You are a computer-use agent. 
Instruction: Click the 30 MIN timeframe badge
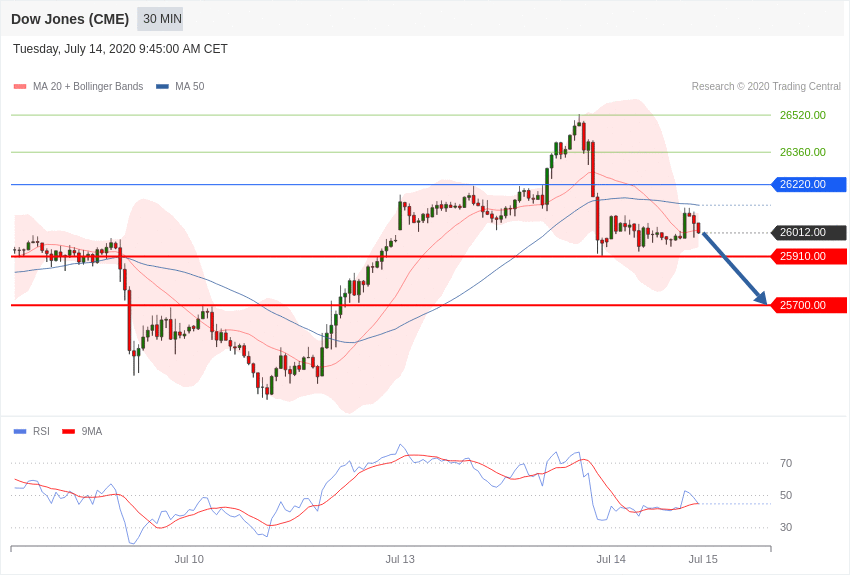[160, 19]
